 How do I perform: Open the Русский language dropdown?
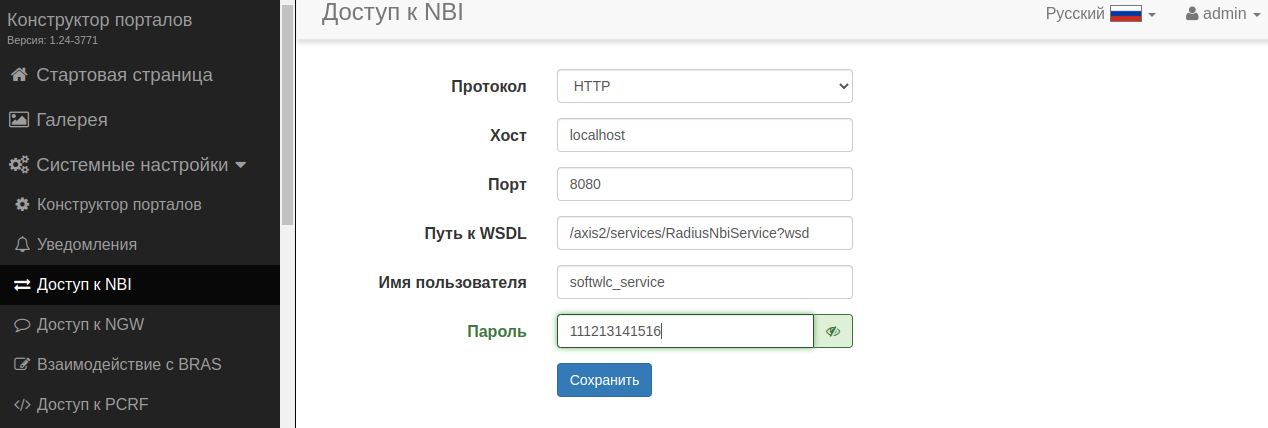tap(1100, 14)
